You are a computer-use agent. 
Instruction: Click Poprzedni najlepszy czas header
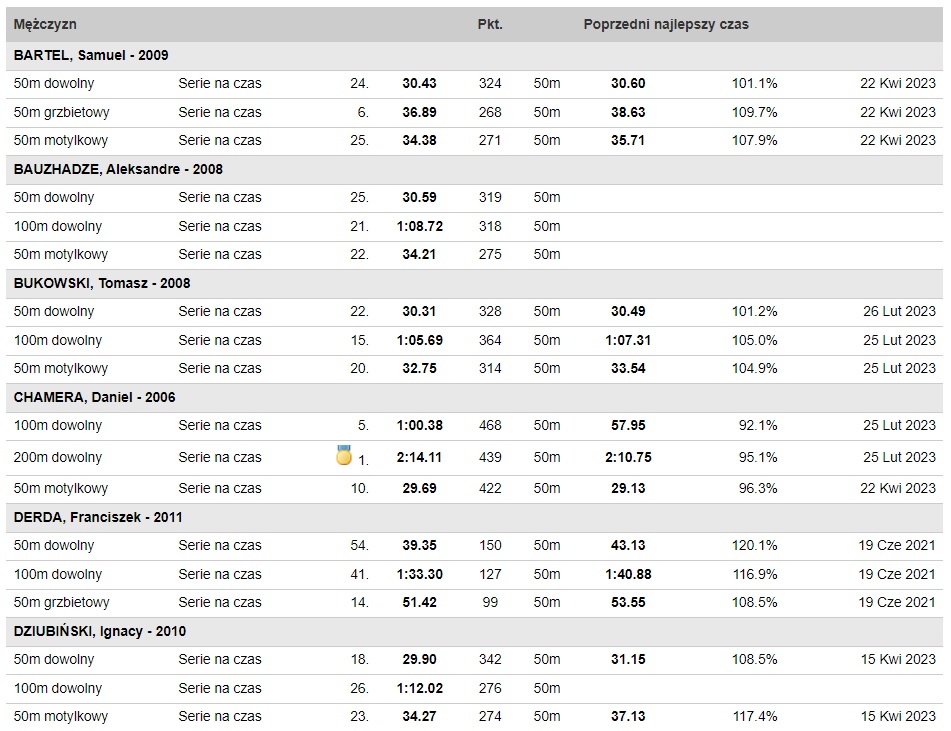click(x=666, y=24)
